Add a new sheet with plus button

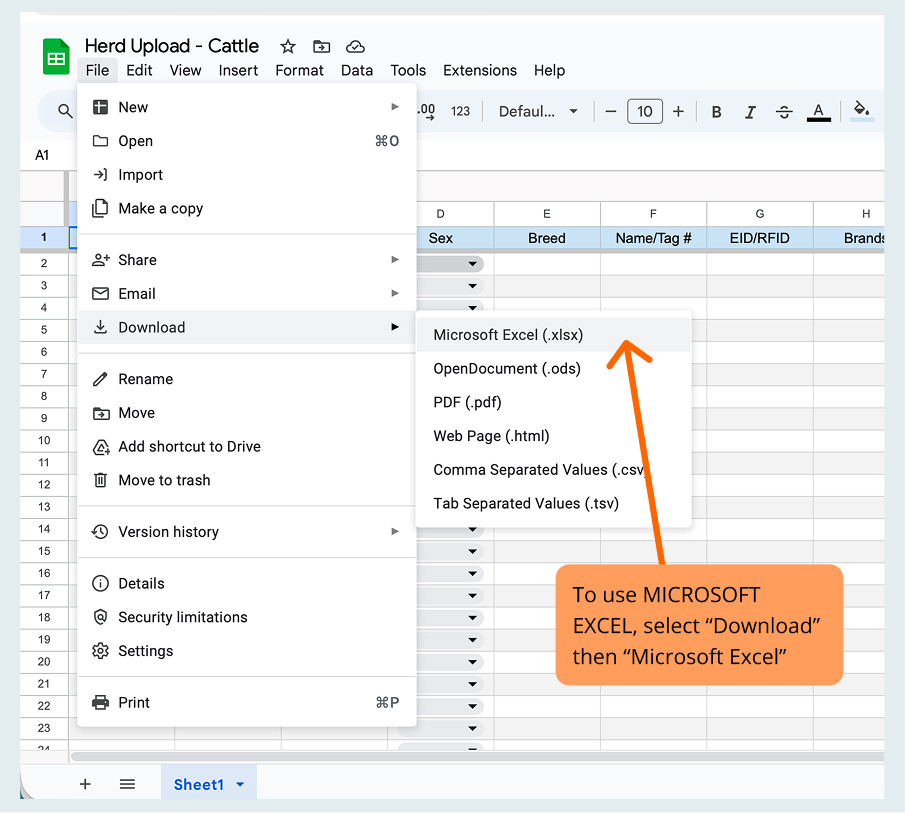pos(85,785)
